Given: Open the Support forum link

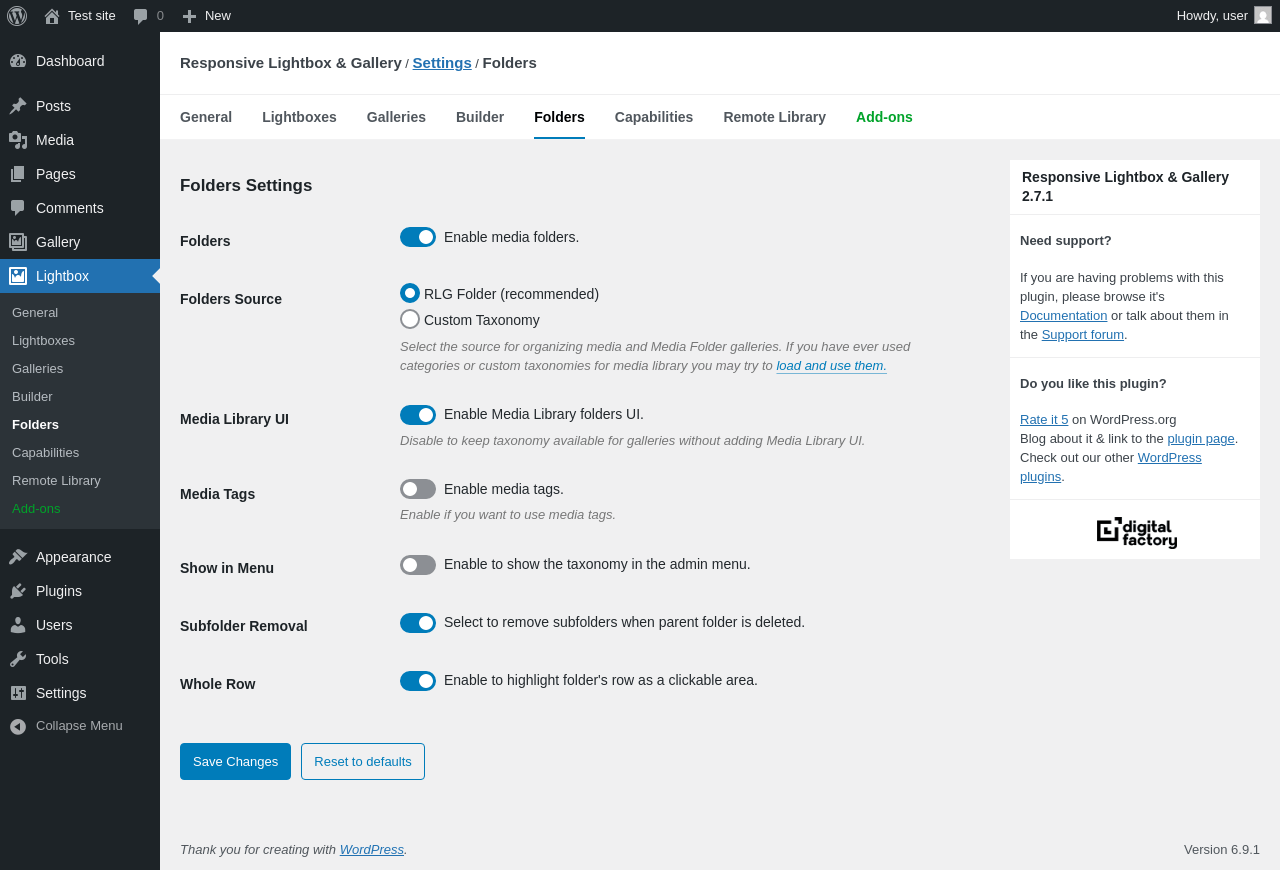Looking at the screenshot, I should click(1082, 335).
